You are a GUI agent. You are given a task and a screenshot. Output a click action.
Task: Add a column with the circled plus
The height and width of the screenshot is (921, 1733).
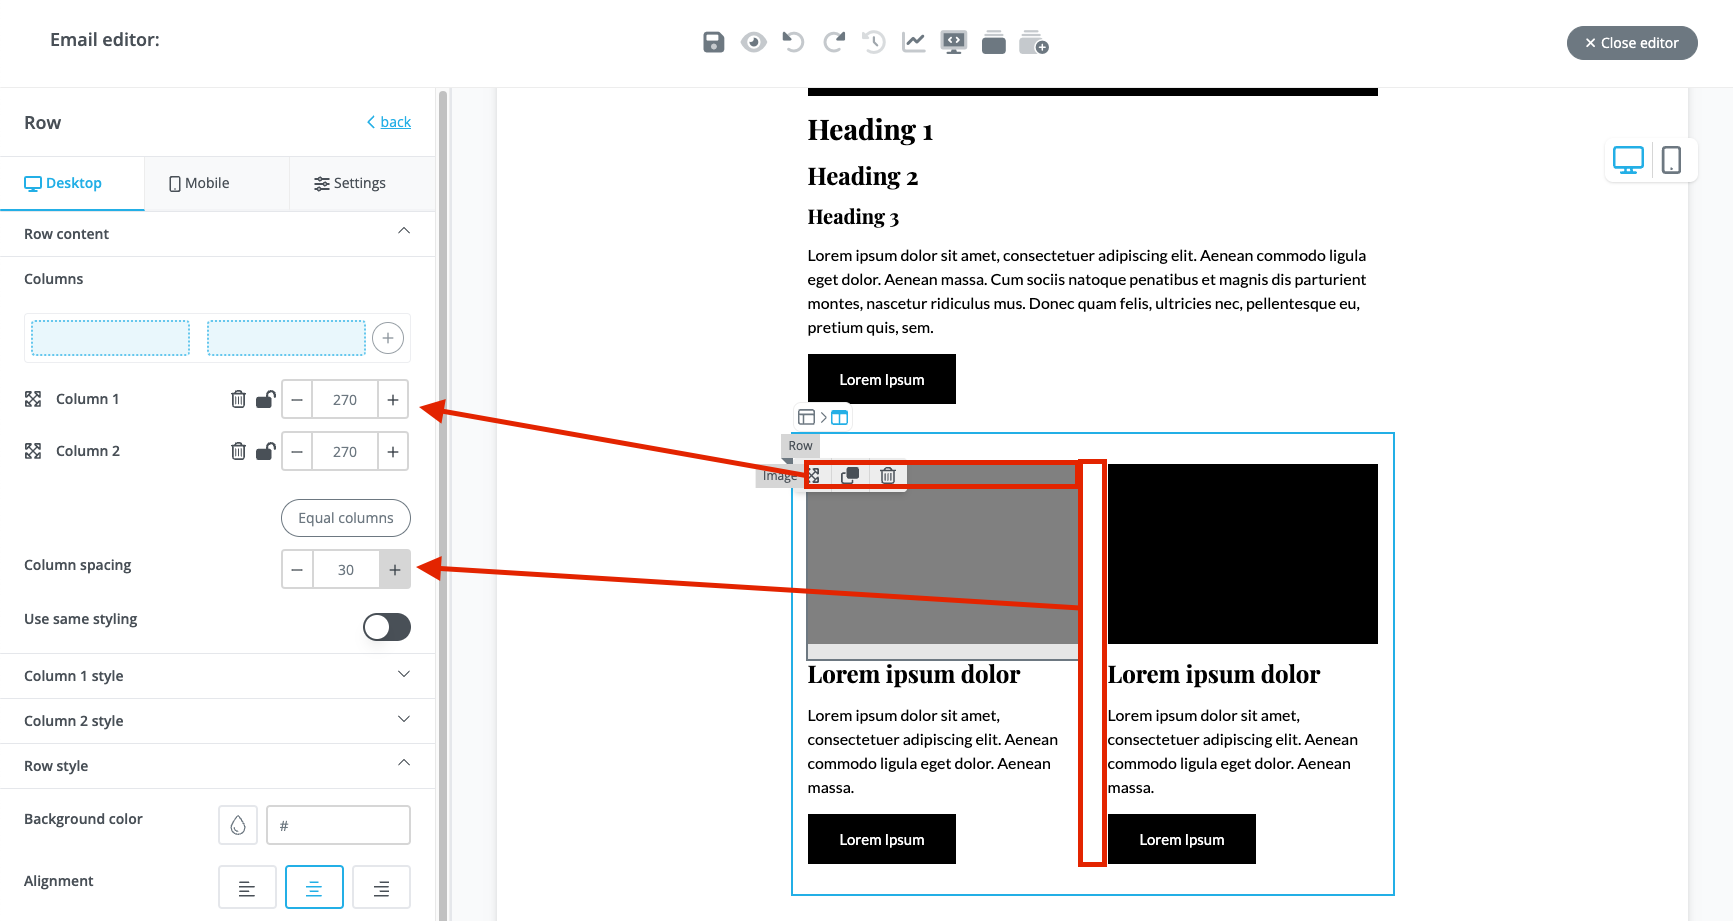coord(388,338)
